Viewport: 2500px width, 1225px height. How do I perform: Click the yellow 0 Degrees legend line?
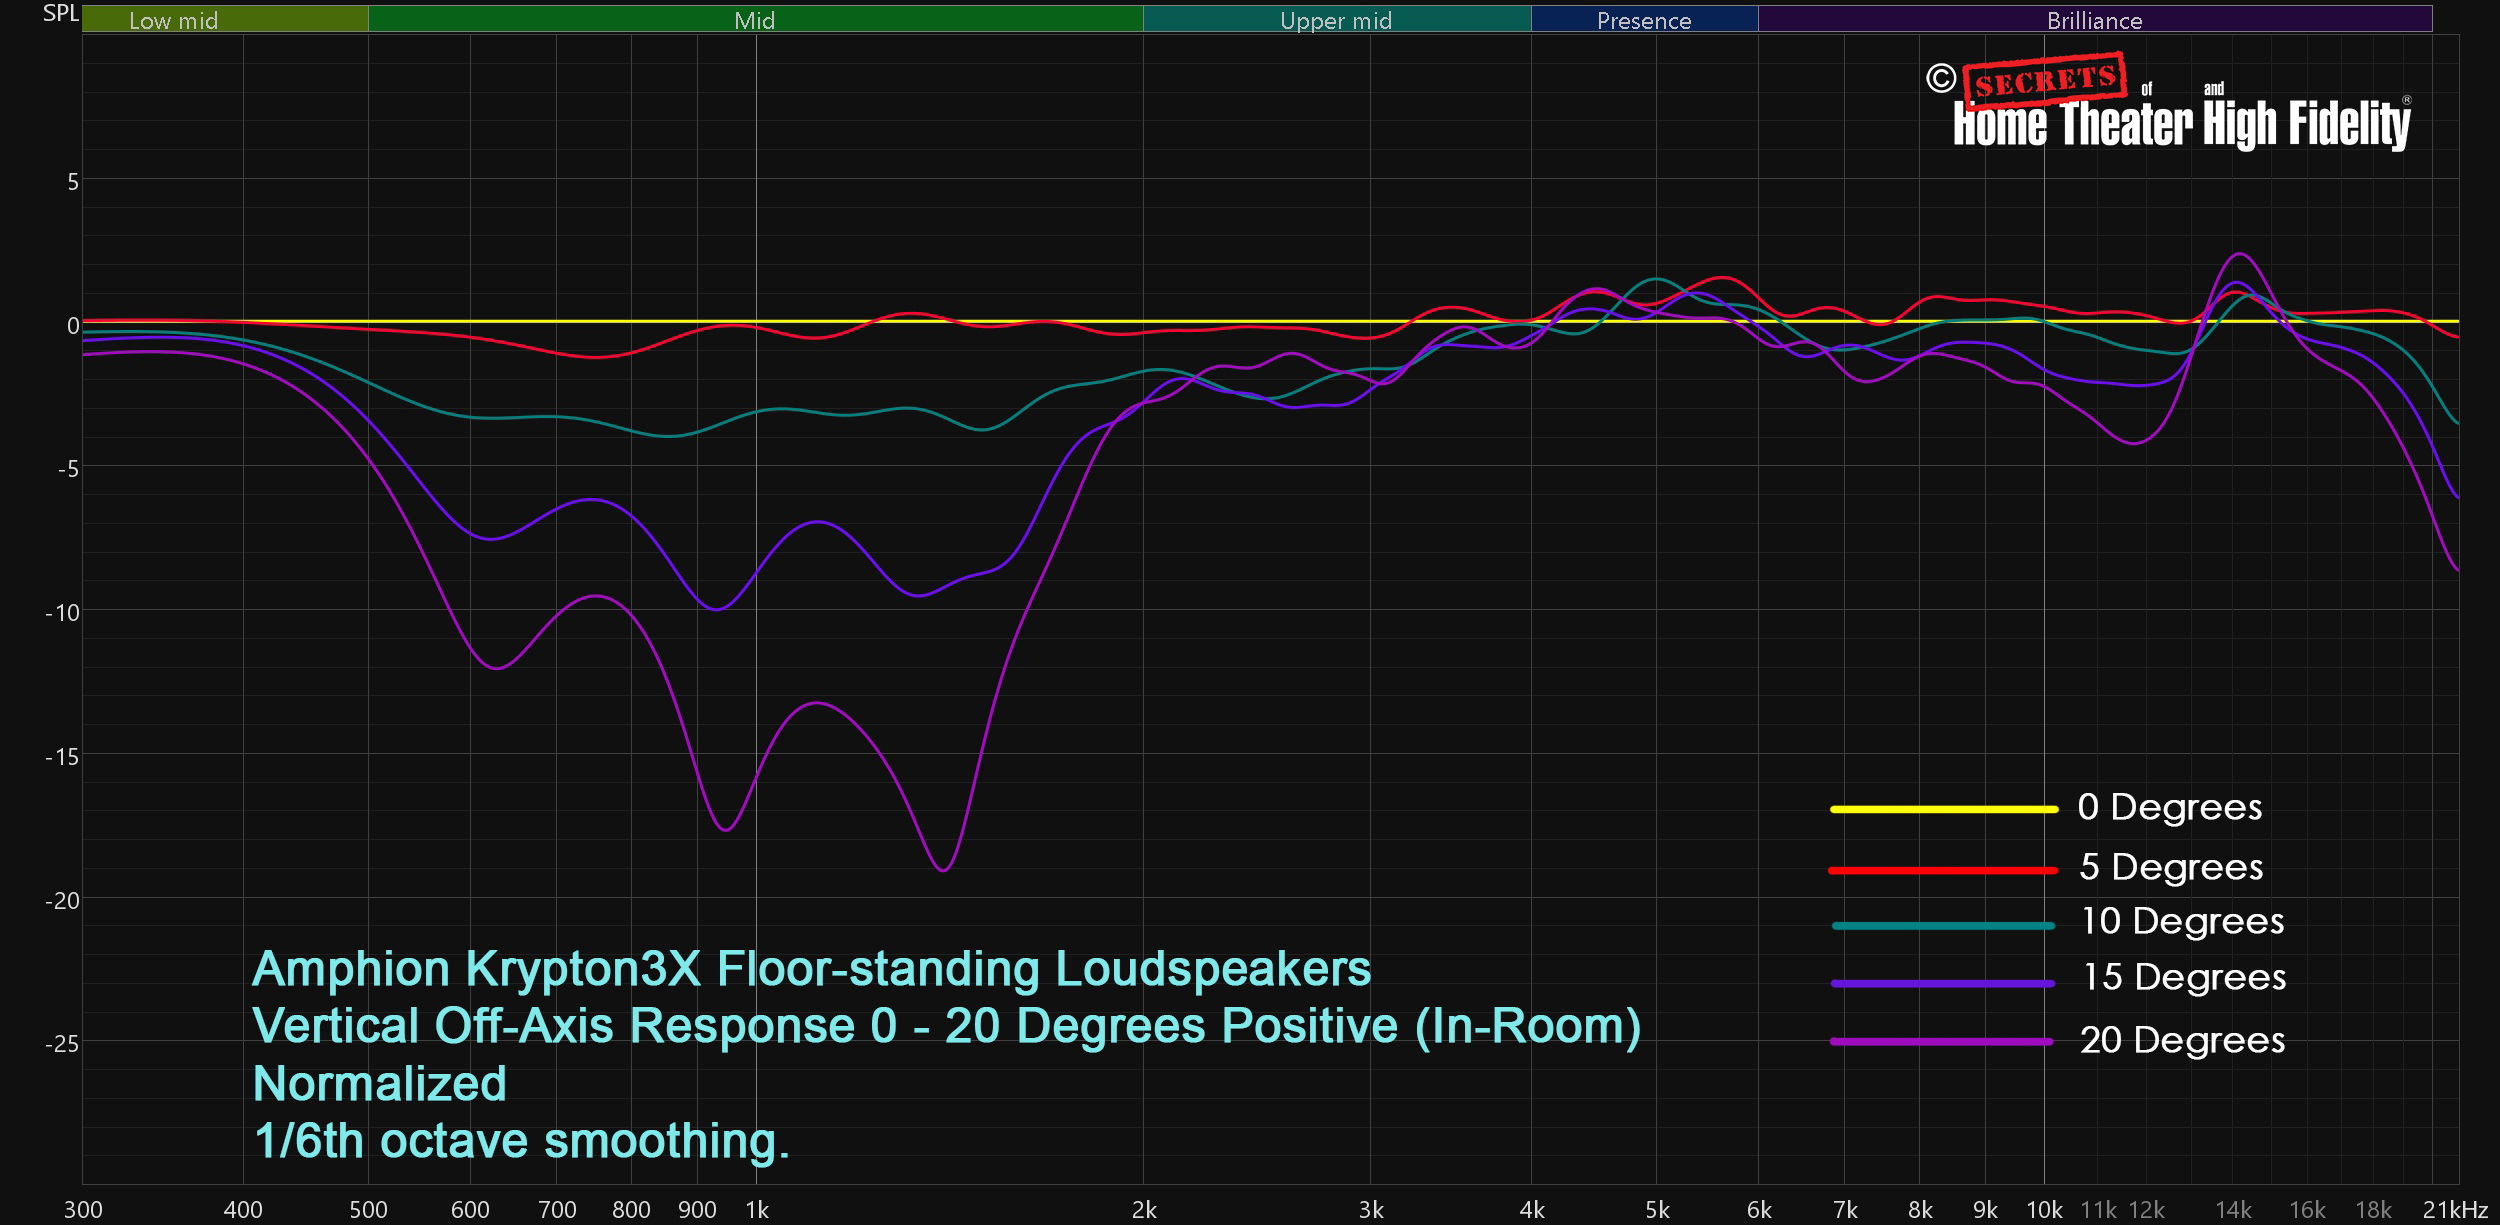[1943, 809]
